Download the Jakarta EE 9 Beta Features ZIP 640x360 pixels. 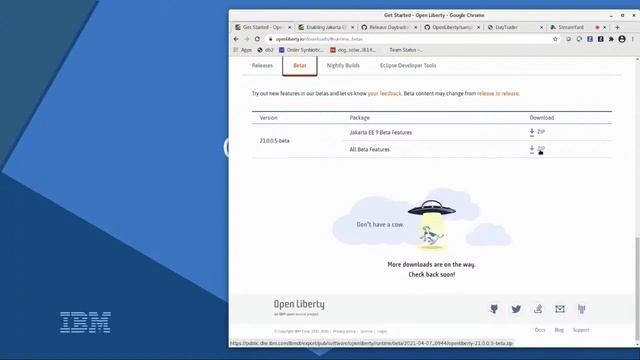pos(537,132)
